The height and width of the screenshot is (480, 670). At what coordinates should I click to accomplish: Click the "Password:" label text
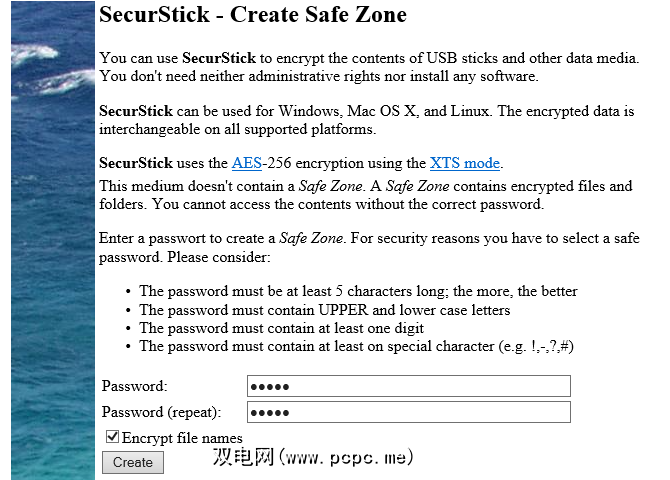point(135,386)
